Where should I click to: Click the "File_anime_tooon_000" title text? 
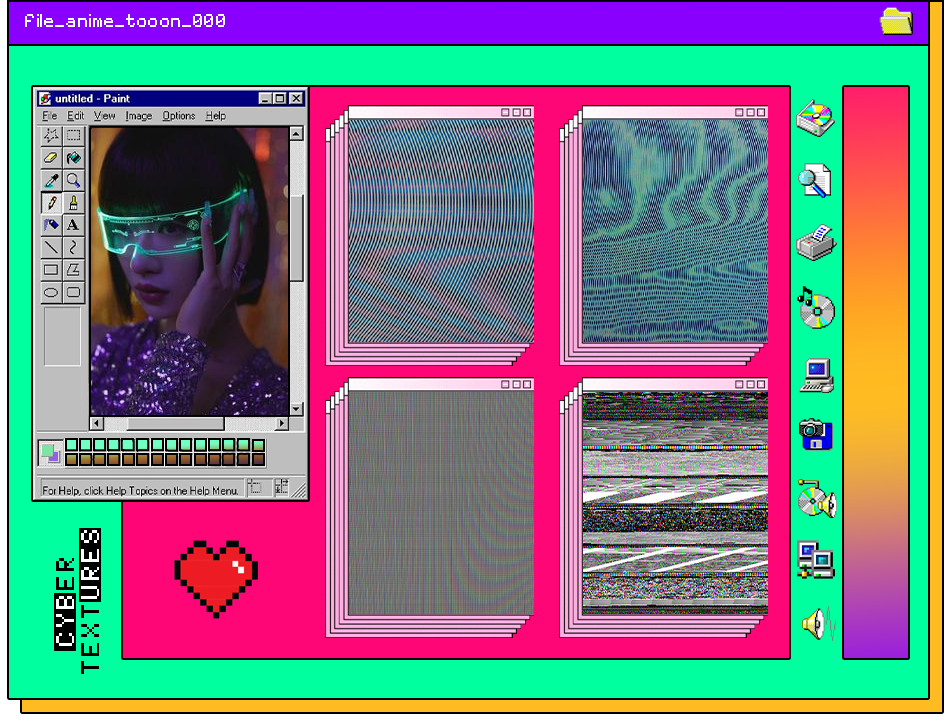point(124,22)
